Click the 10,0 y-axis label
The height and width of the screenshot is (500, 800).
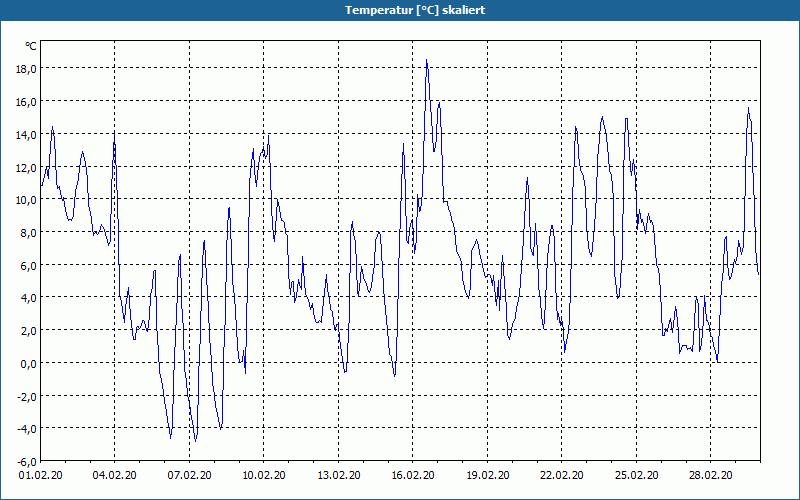[x=26, y=200]
